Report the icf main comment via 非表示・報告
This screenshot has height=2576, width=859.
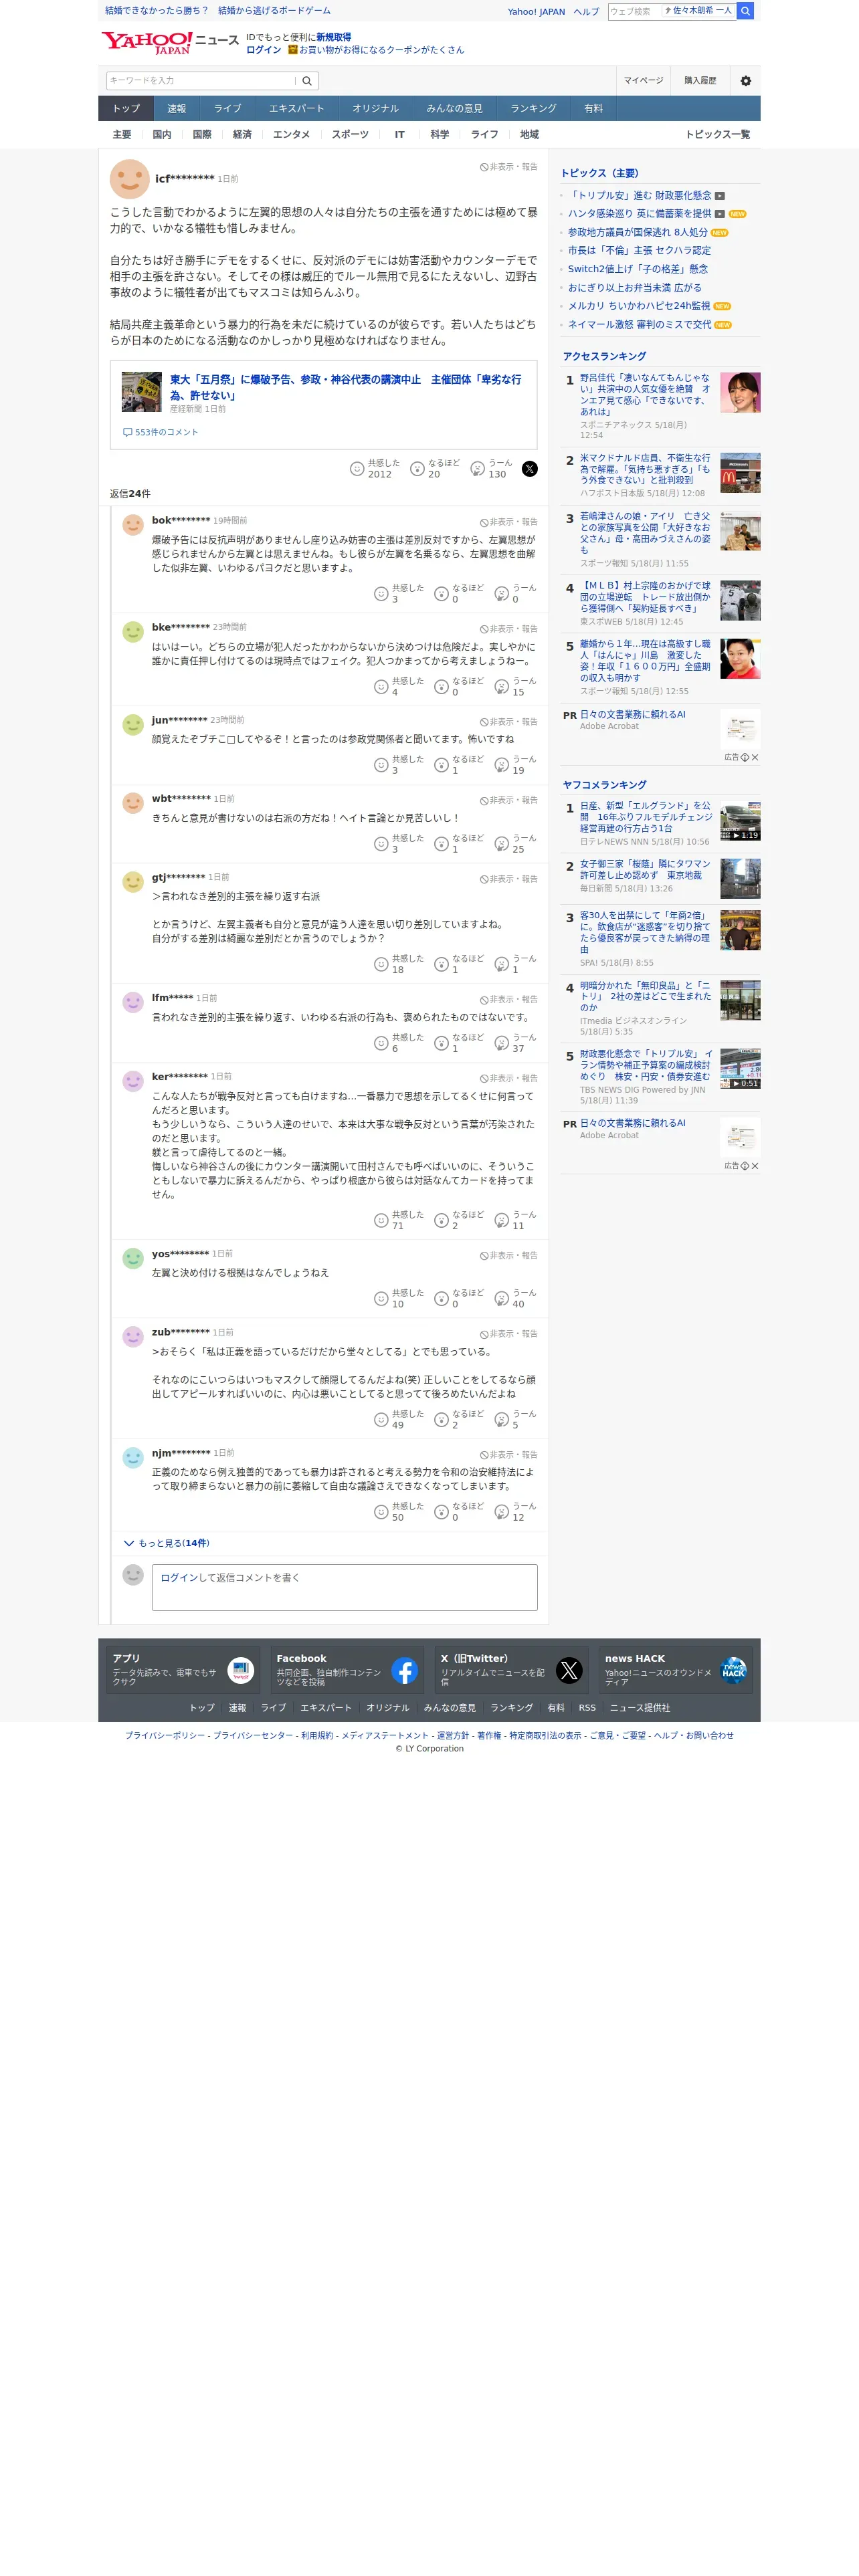click(x=509, y=167)
